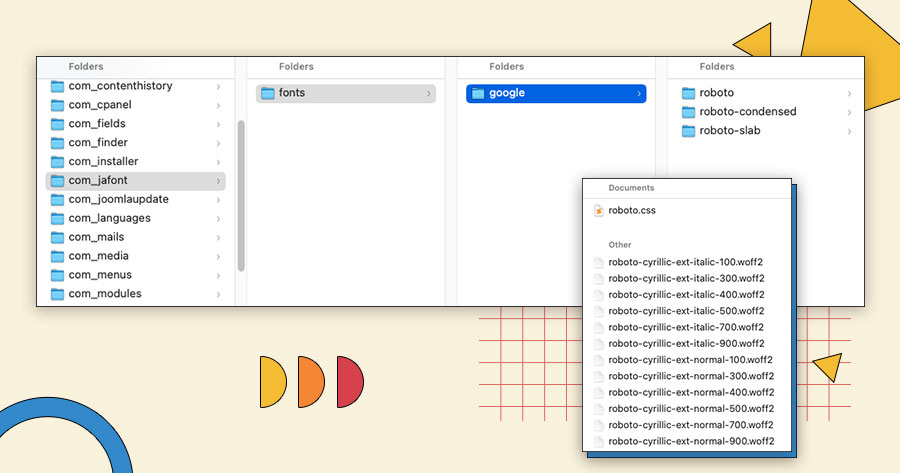Click the roboto.css file icon
The height and width of the screenshot is (473, 900).
(x=599, y=211)
